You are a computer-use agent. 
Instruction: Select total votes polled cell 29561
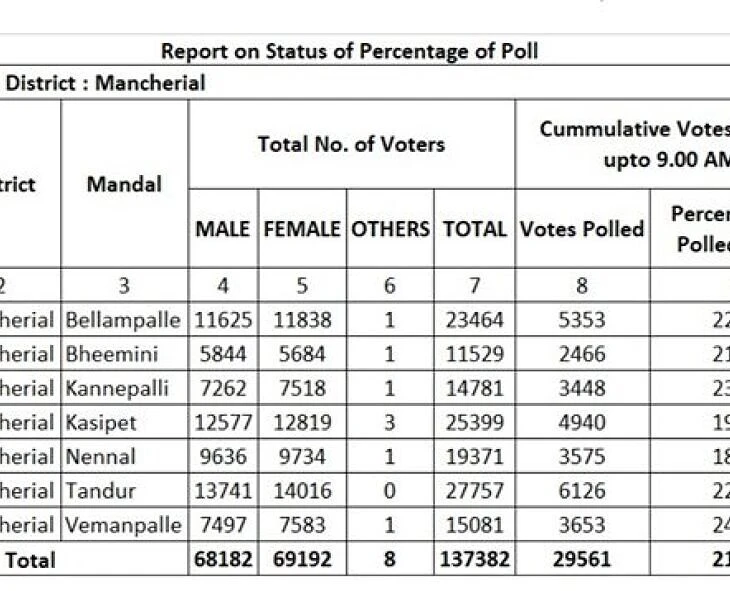point(581,560)
